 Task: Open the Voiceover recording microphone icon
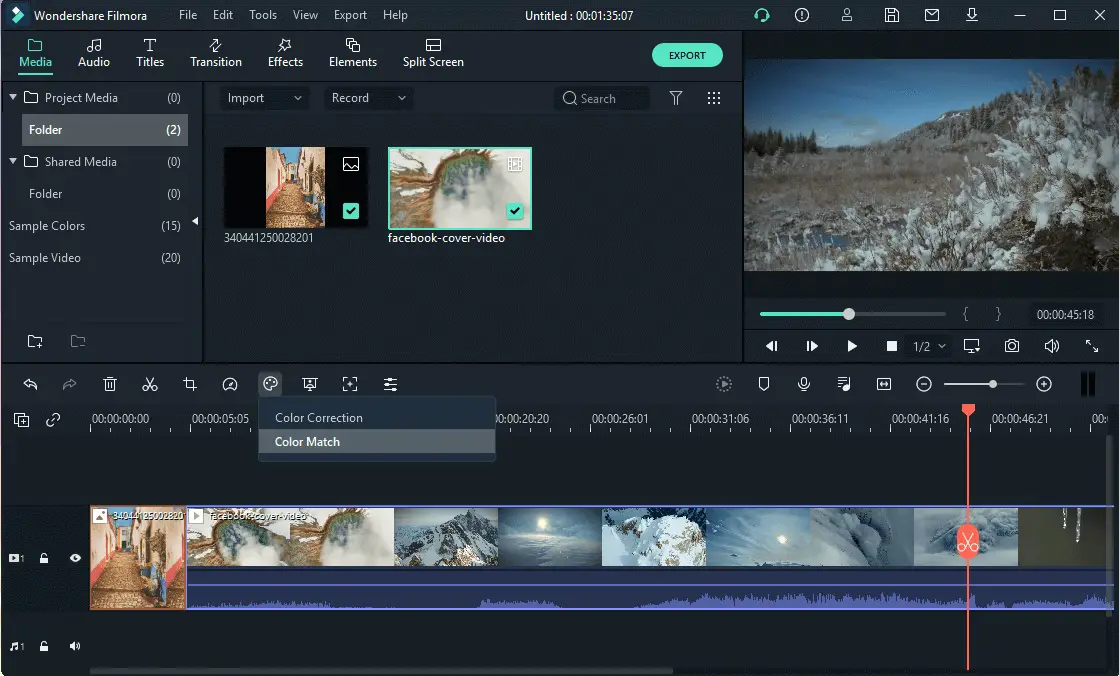pos(803,384)
